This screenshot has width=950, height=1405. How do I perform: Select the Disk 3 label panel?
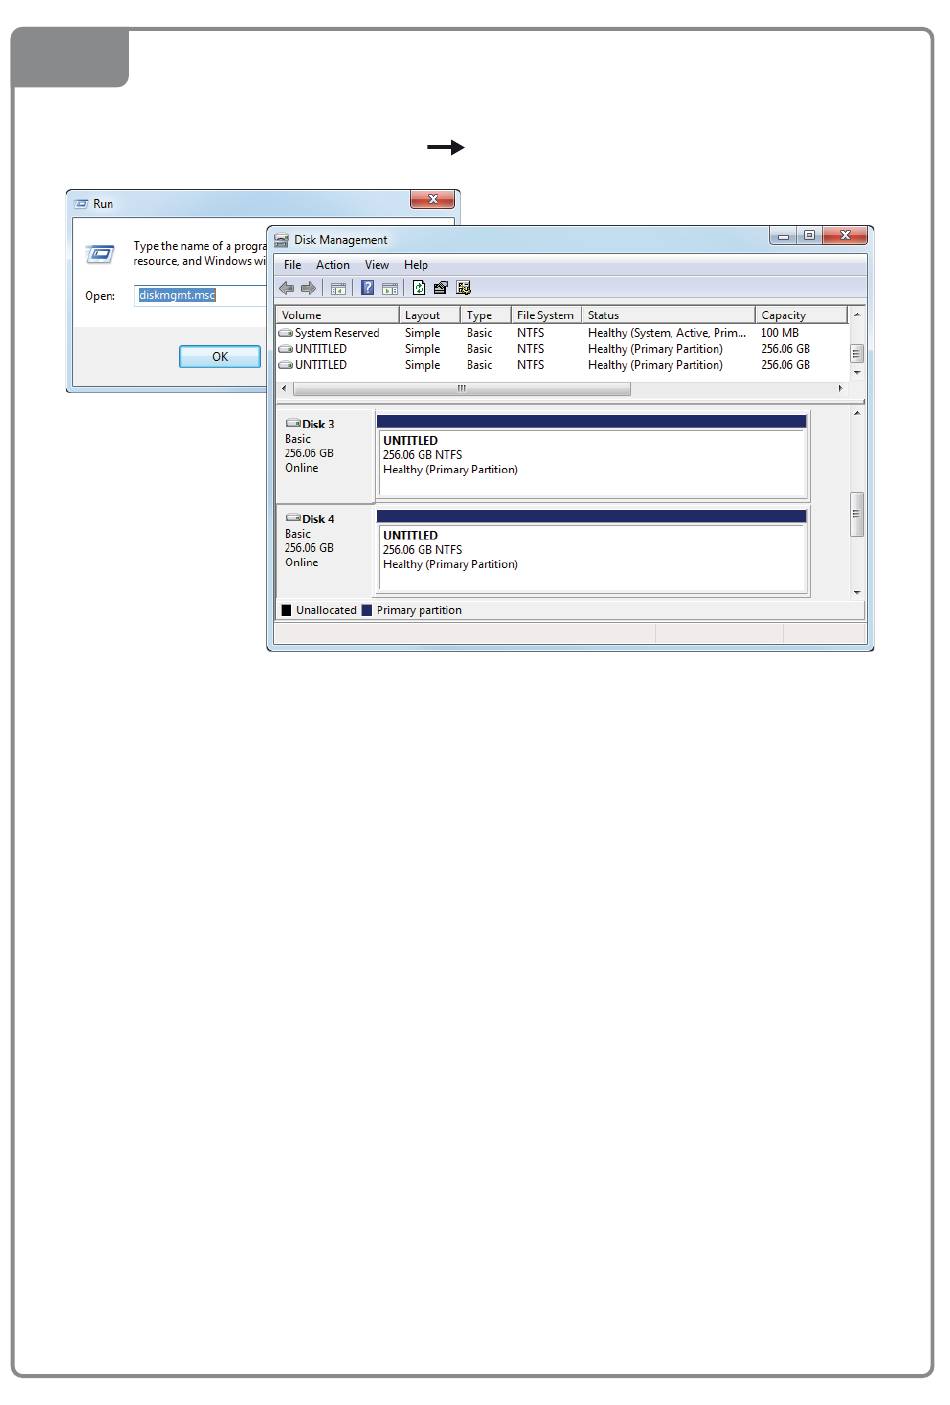click(x=325, y=455)
